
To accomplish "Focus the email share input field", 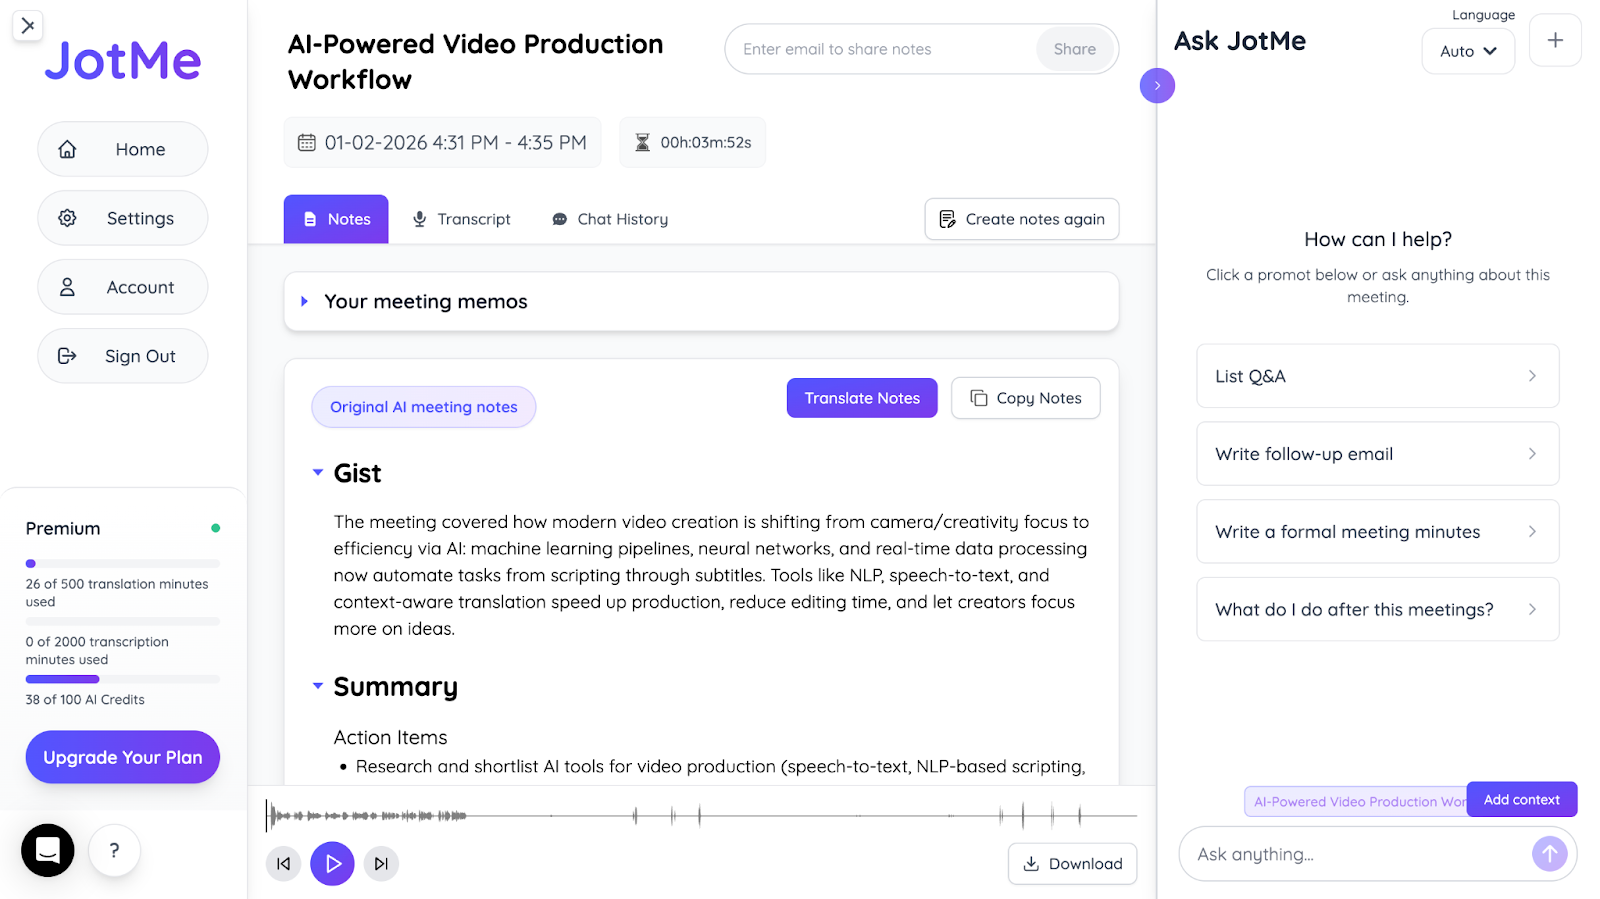I will 882,49.
